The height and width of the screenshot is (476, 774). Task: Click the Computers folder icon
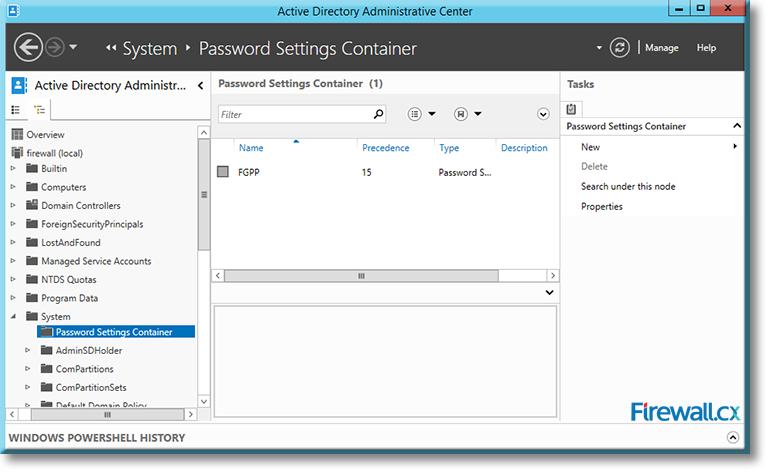(32, 187)
